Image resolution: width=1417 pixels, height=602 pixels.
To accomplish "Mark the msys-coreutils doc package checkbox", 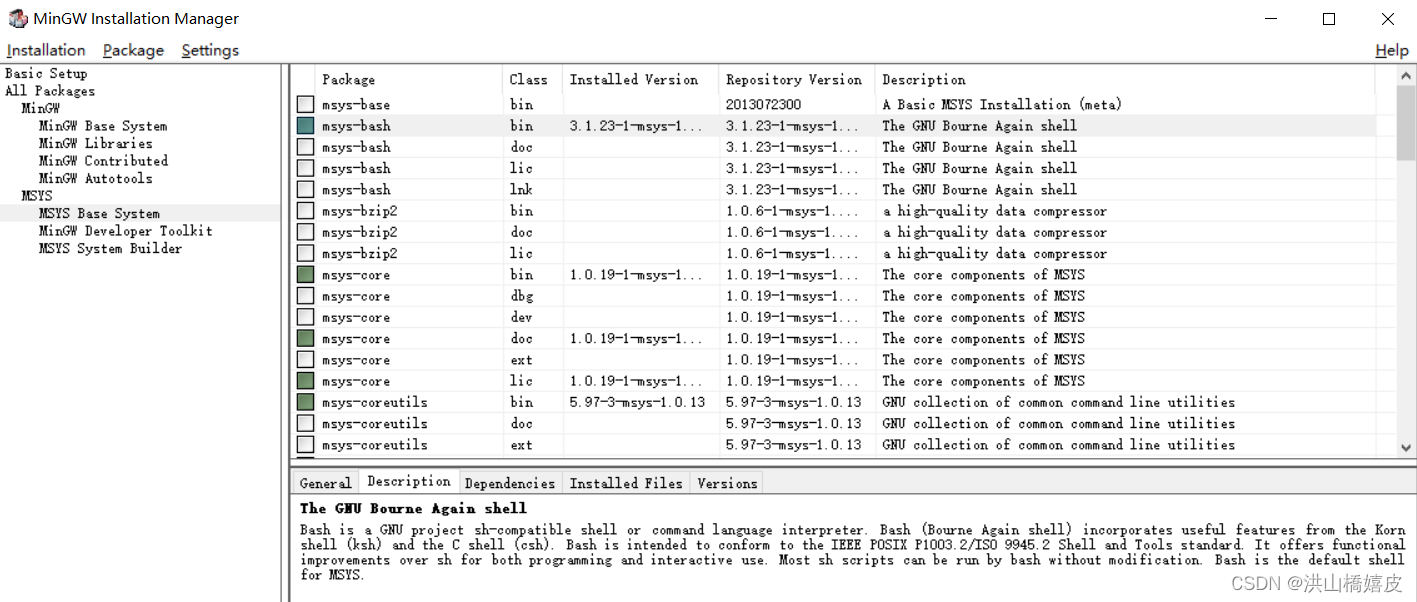I will [x=305, y=424].
